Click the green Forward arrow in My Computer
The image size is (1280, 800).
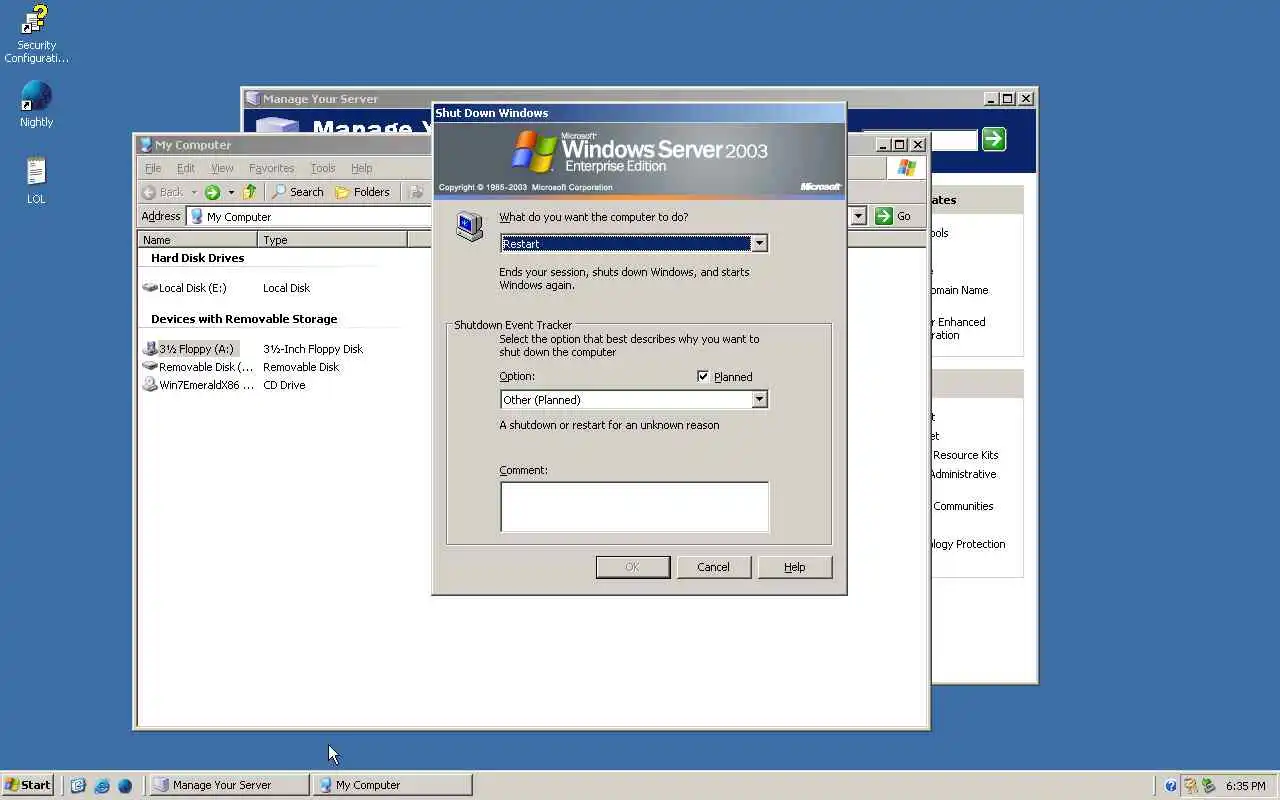[212, 192]
